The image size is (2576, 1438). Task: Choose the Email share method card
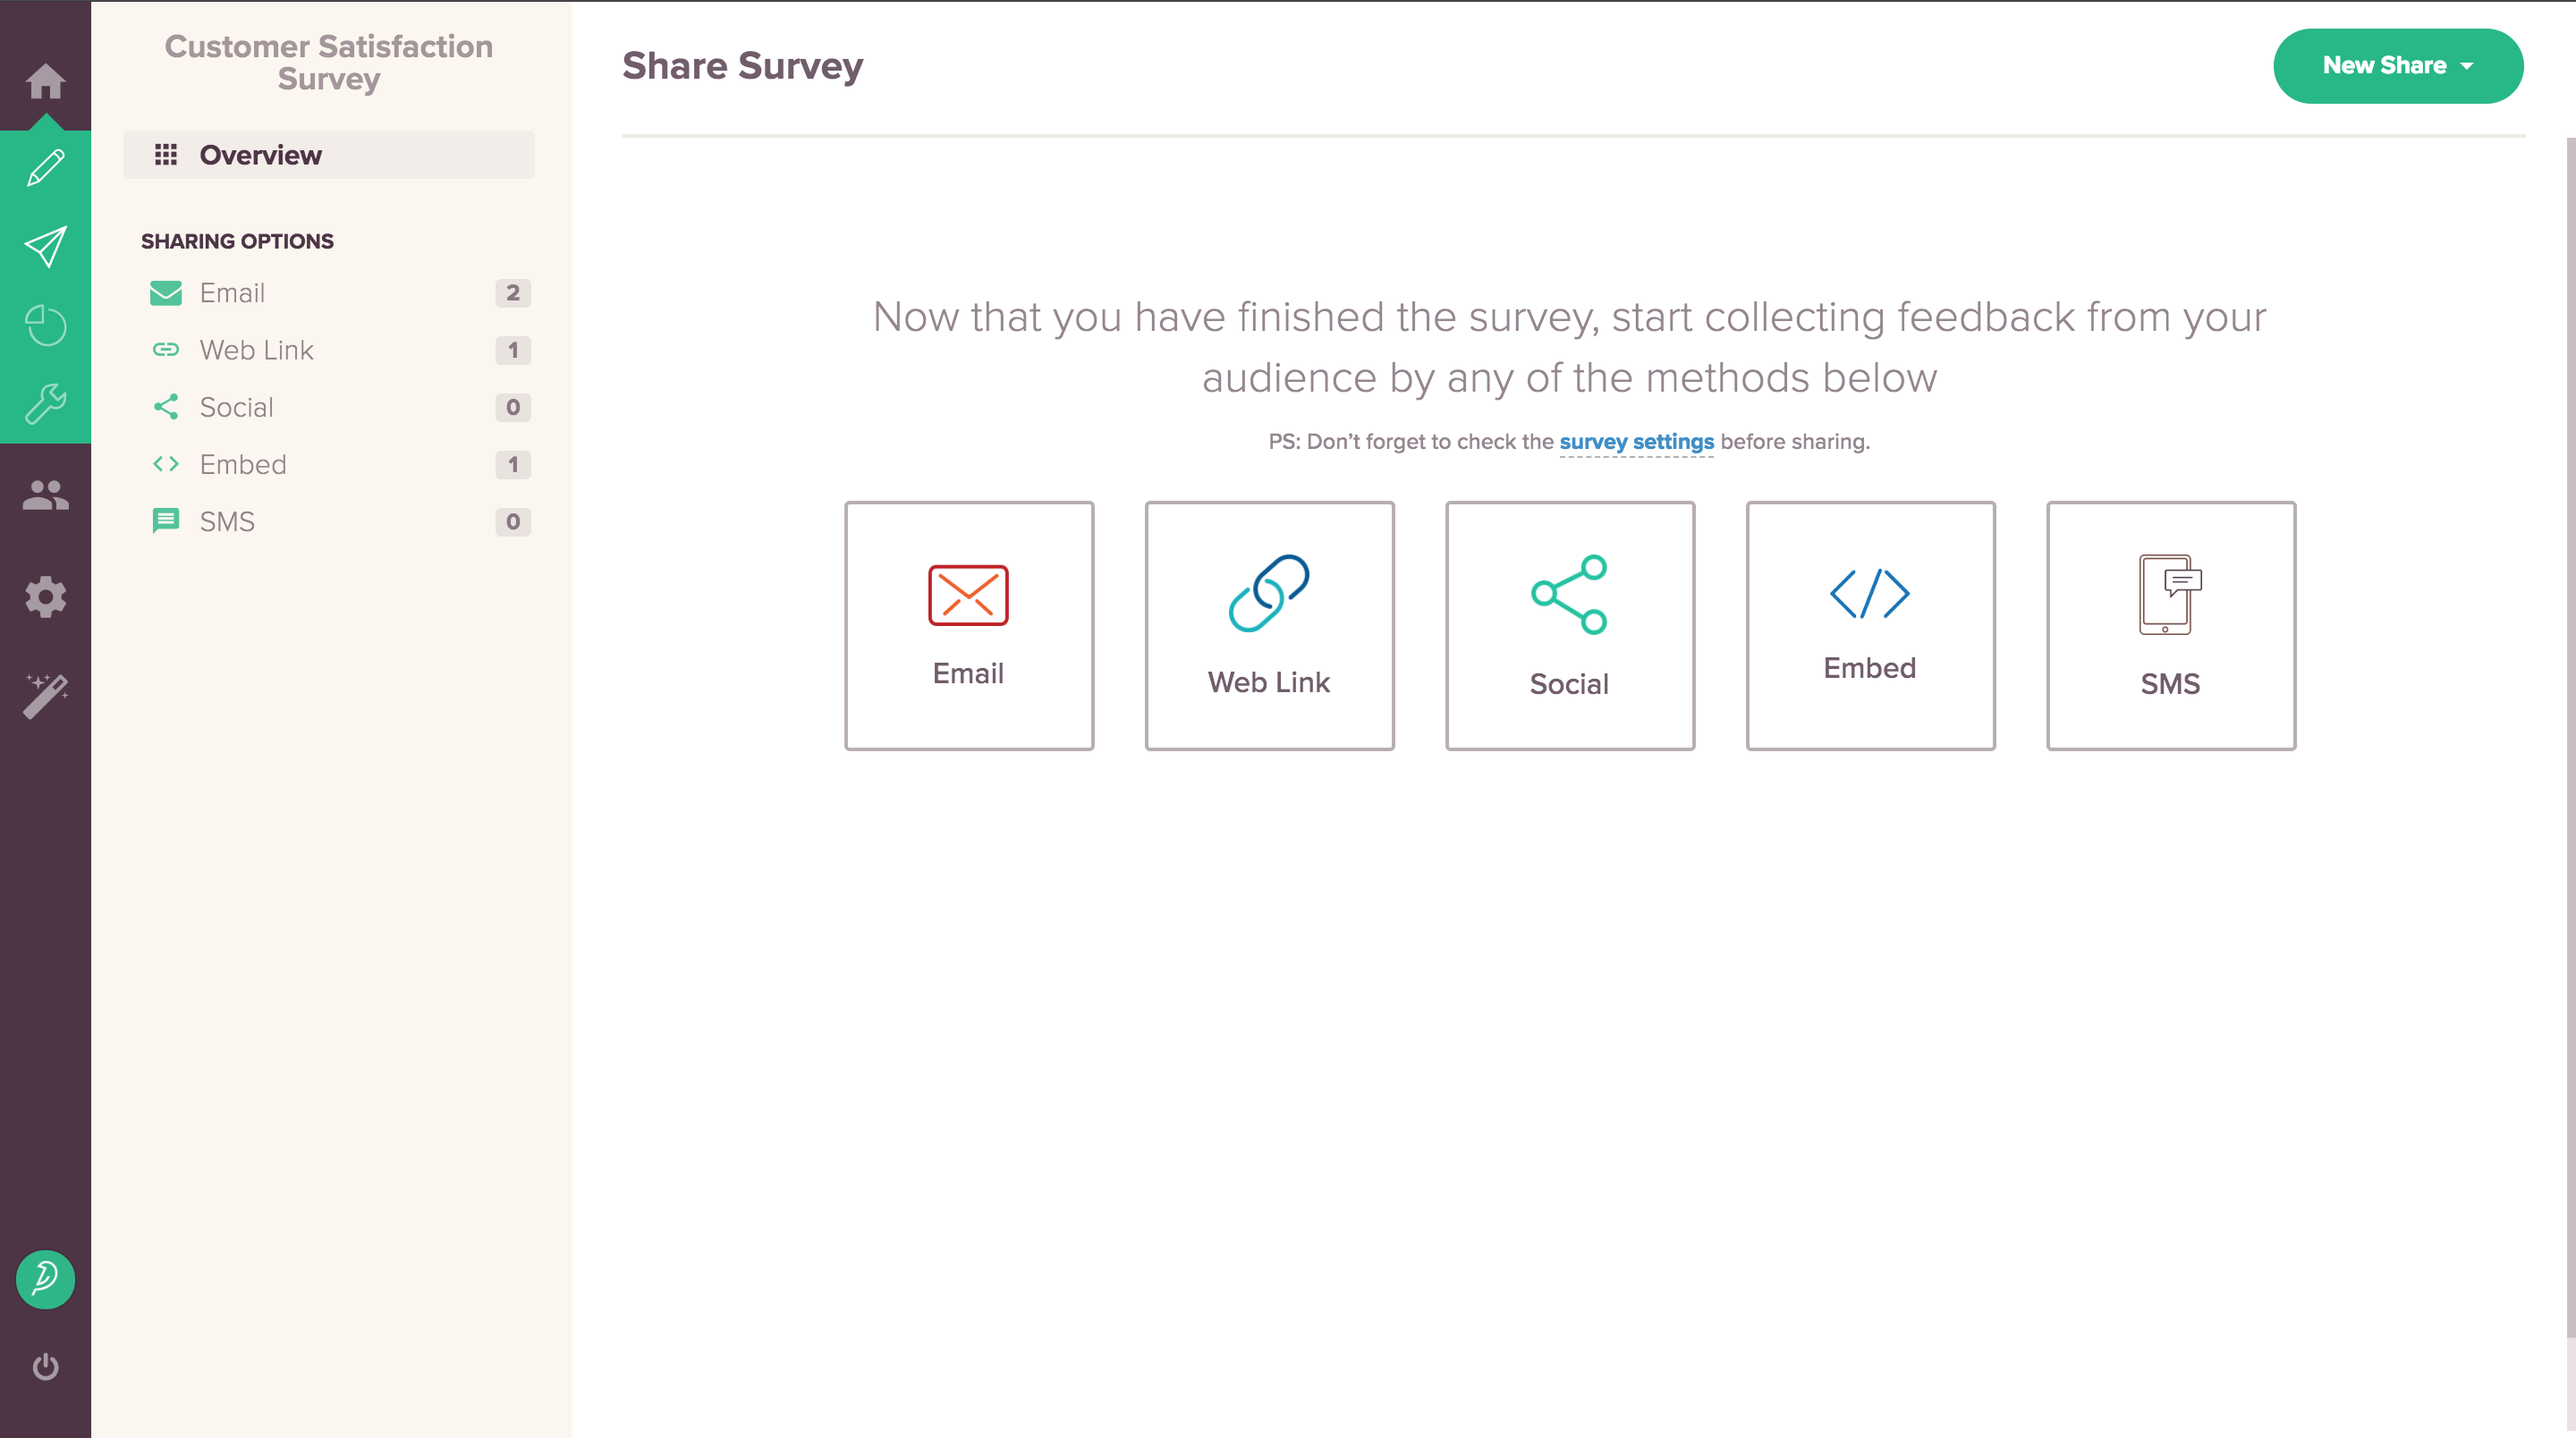point(968,626)
